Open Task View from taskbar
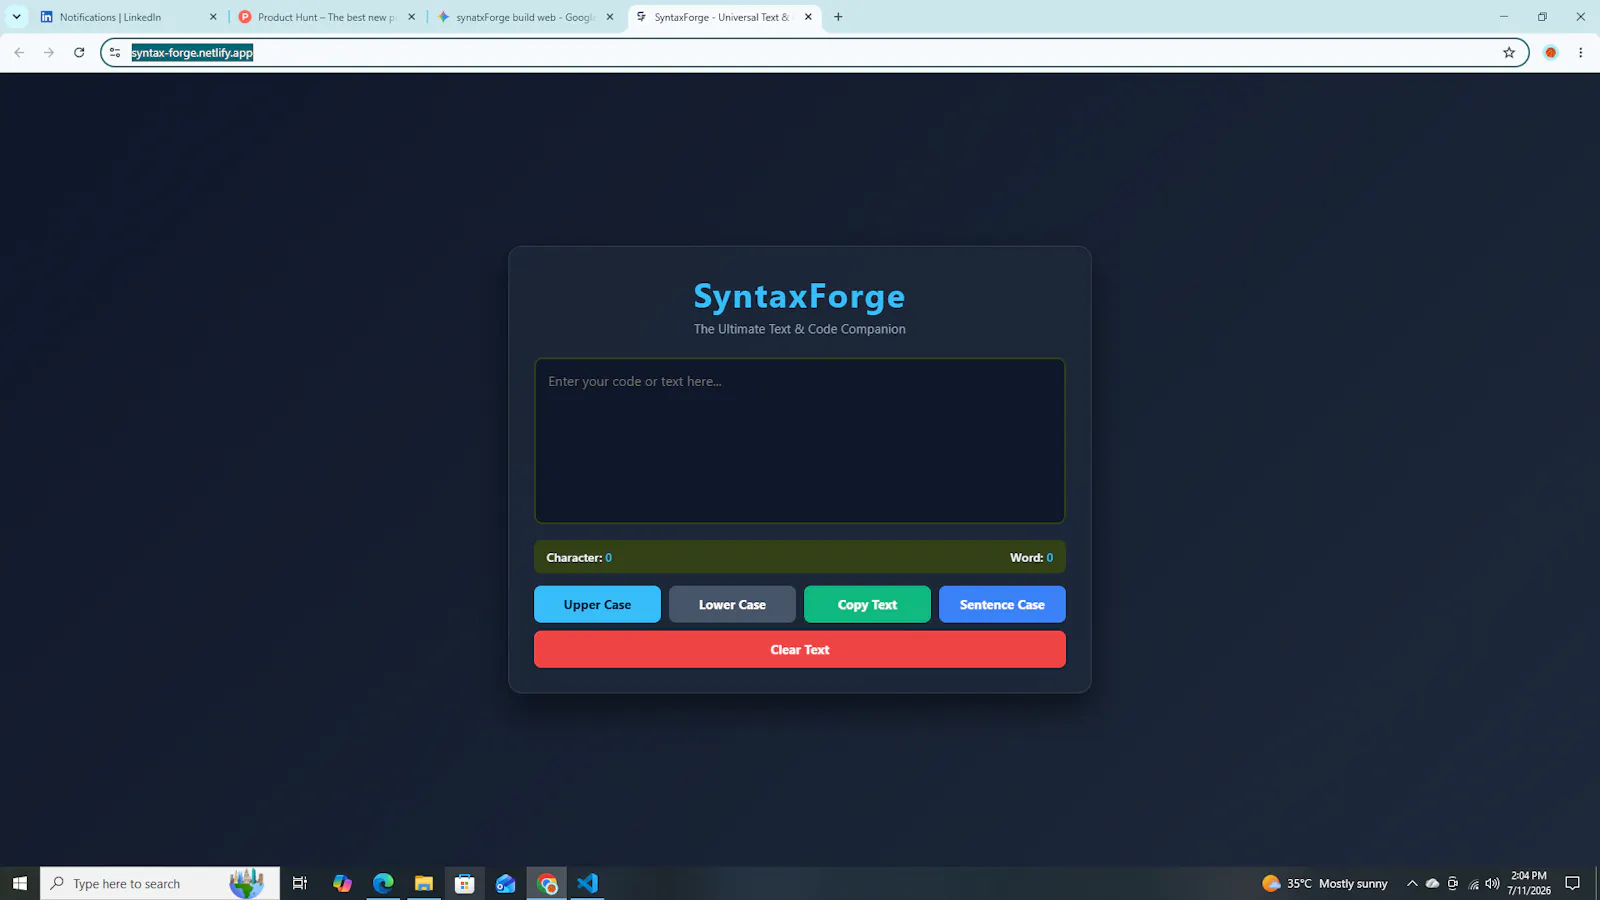 pyautogui.click(x=299, y=883)
